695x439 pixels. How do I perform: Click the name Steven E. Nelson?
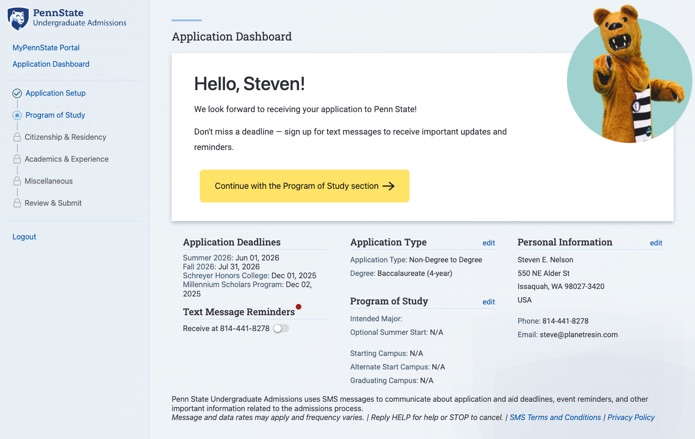pos(545,260)
